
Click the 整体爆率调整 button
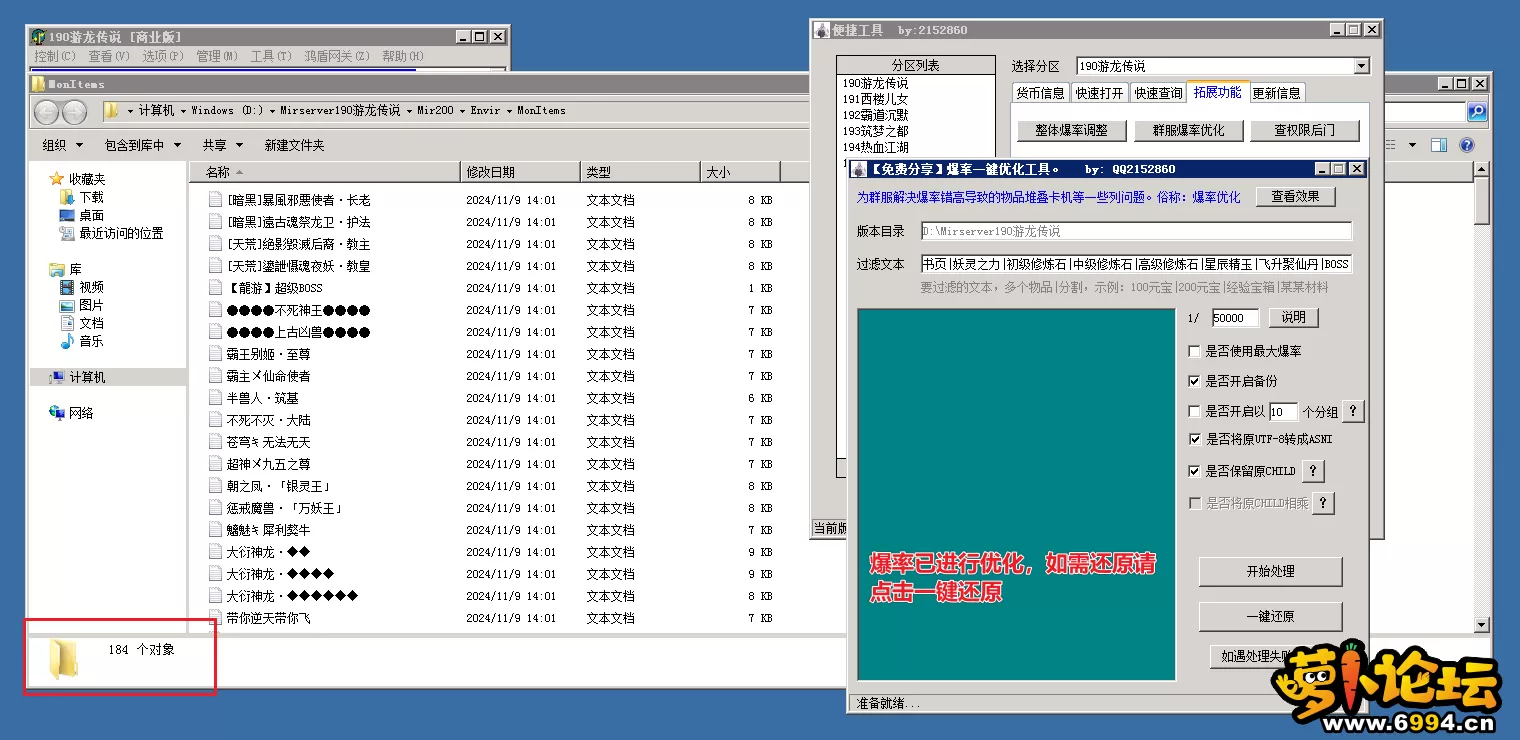click(1072, 130)
